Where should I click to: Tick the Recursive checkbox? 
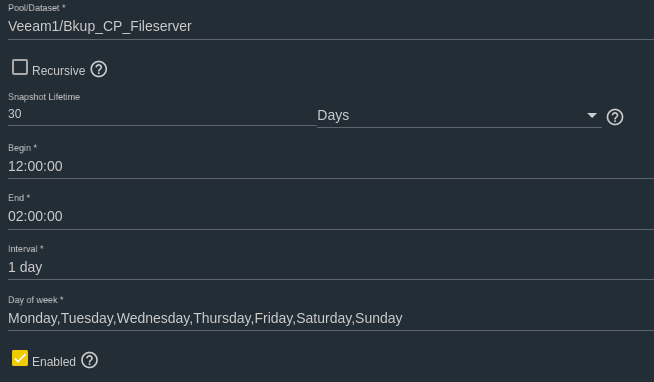[x=20, y=67]
